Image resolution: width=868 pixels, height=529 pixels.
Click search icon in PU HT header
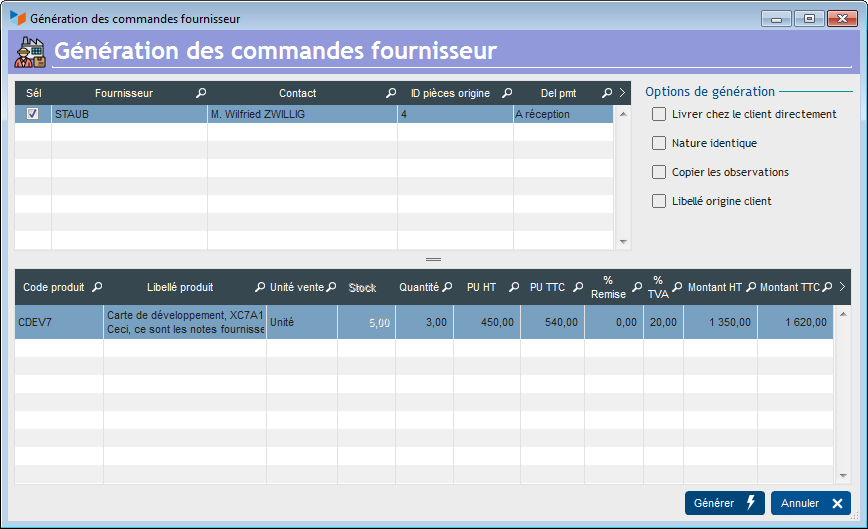(x=513, y=287)
